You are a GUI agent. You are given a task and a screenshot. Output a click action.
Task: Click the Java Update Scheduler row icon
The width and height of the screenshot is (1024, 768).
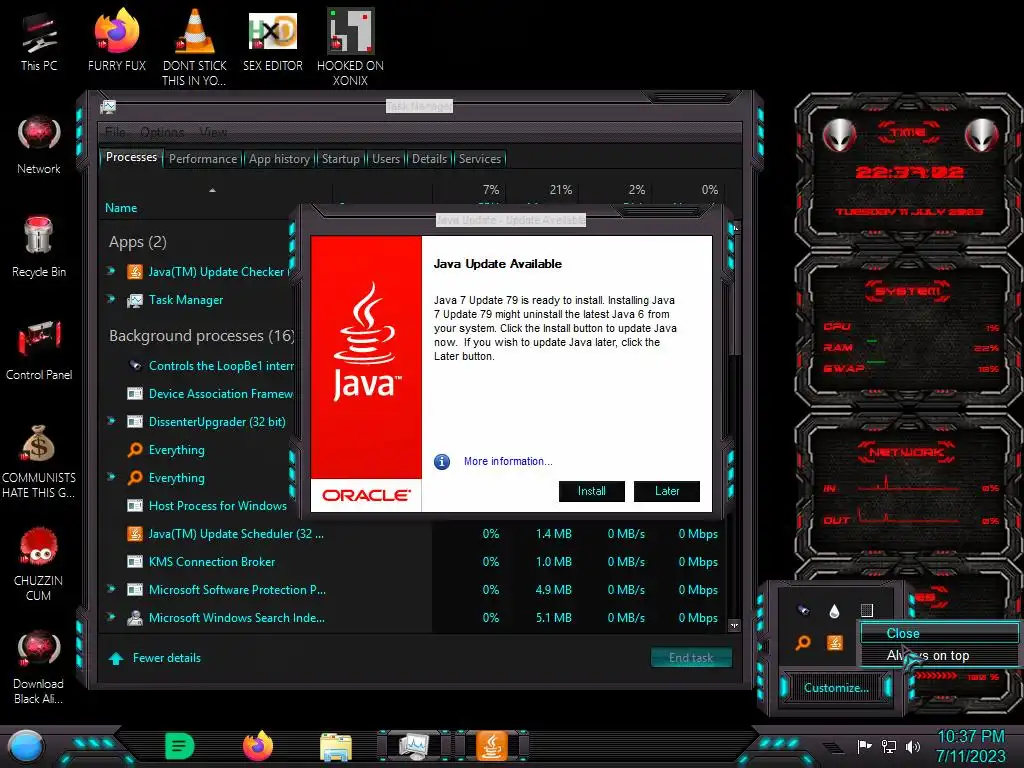135,534
